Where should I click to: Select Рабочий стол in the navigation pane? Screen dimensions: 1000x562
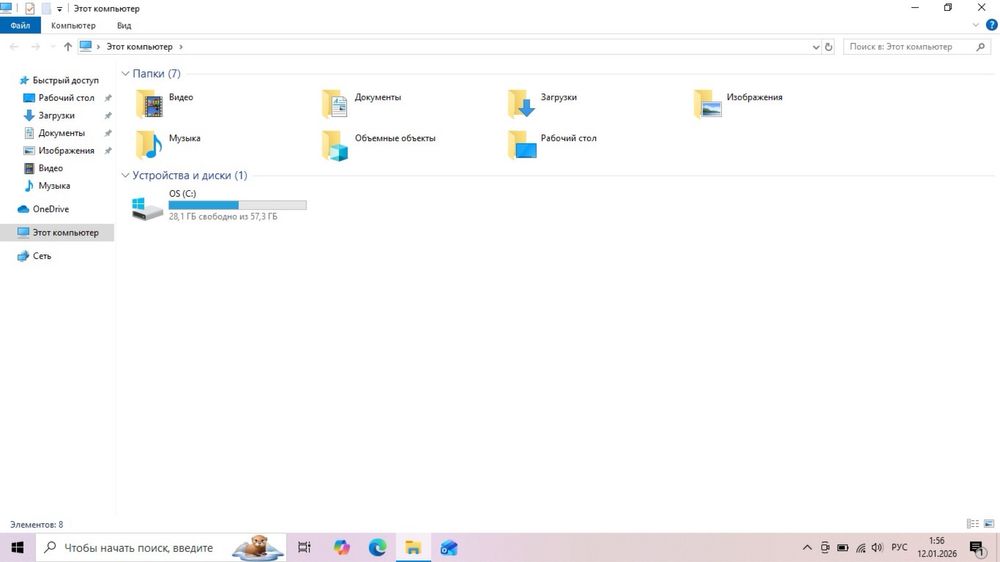coord(64,98)
